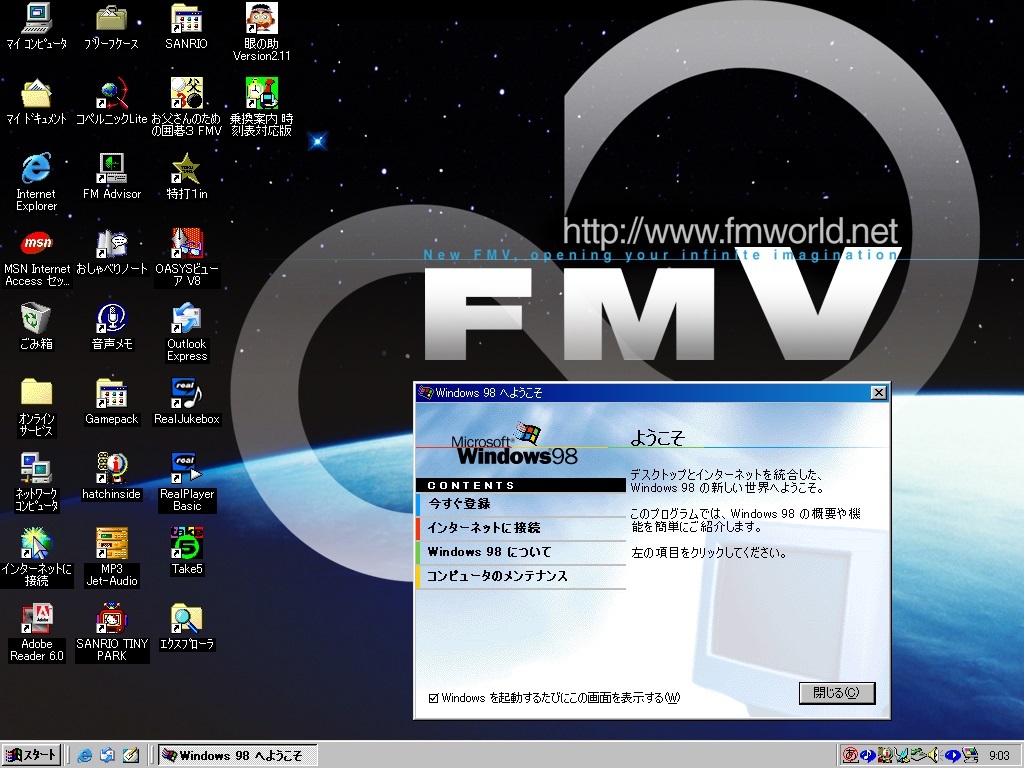The image size is (1024, 768).
Task: Click the green arrow drive tray icon
Action: 919,754
